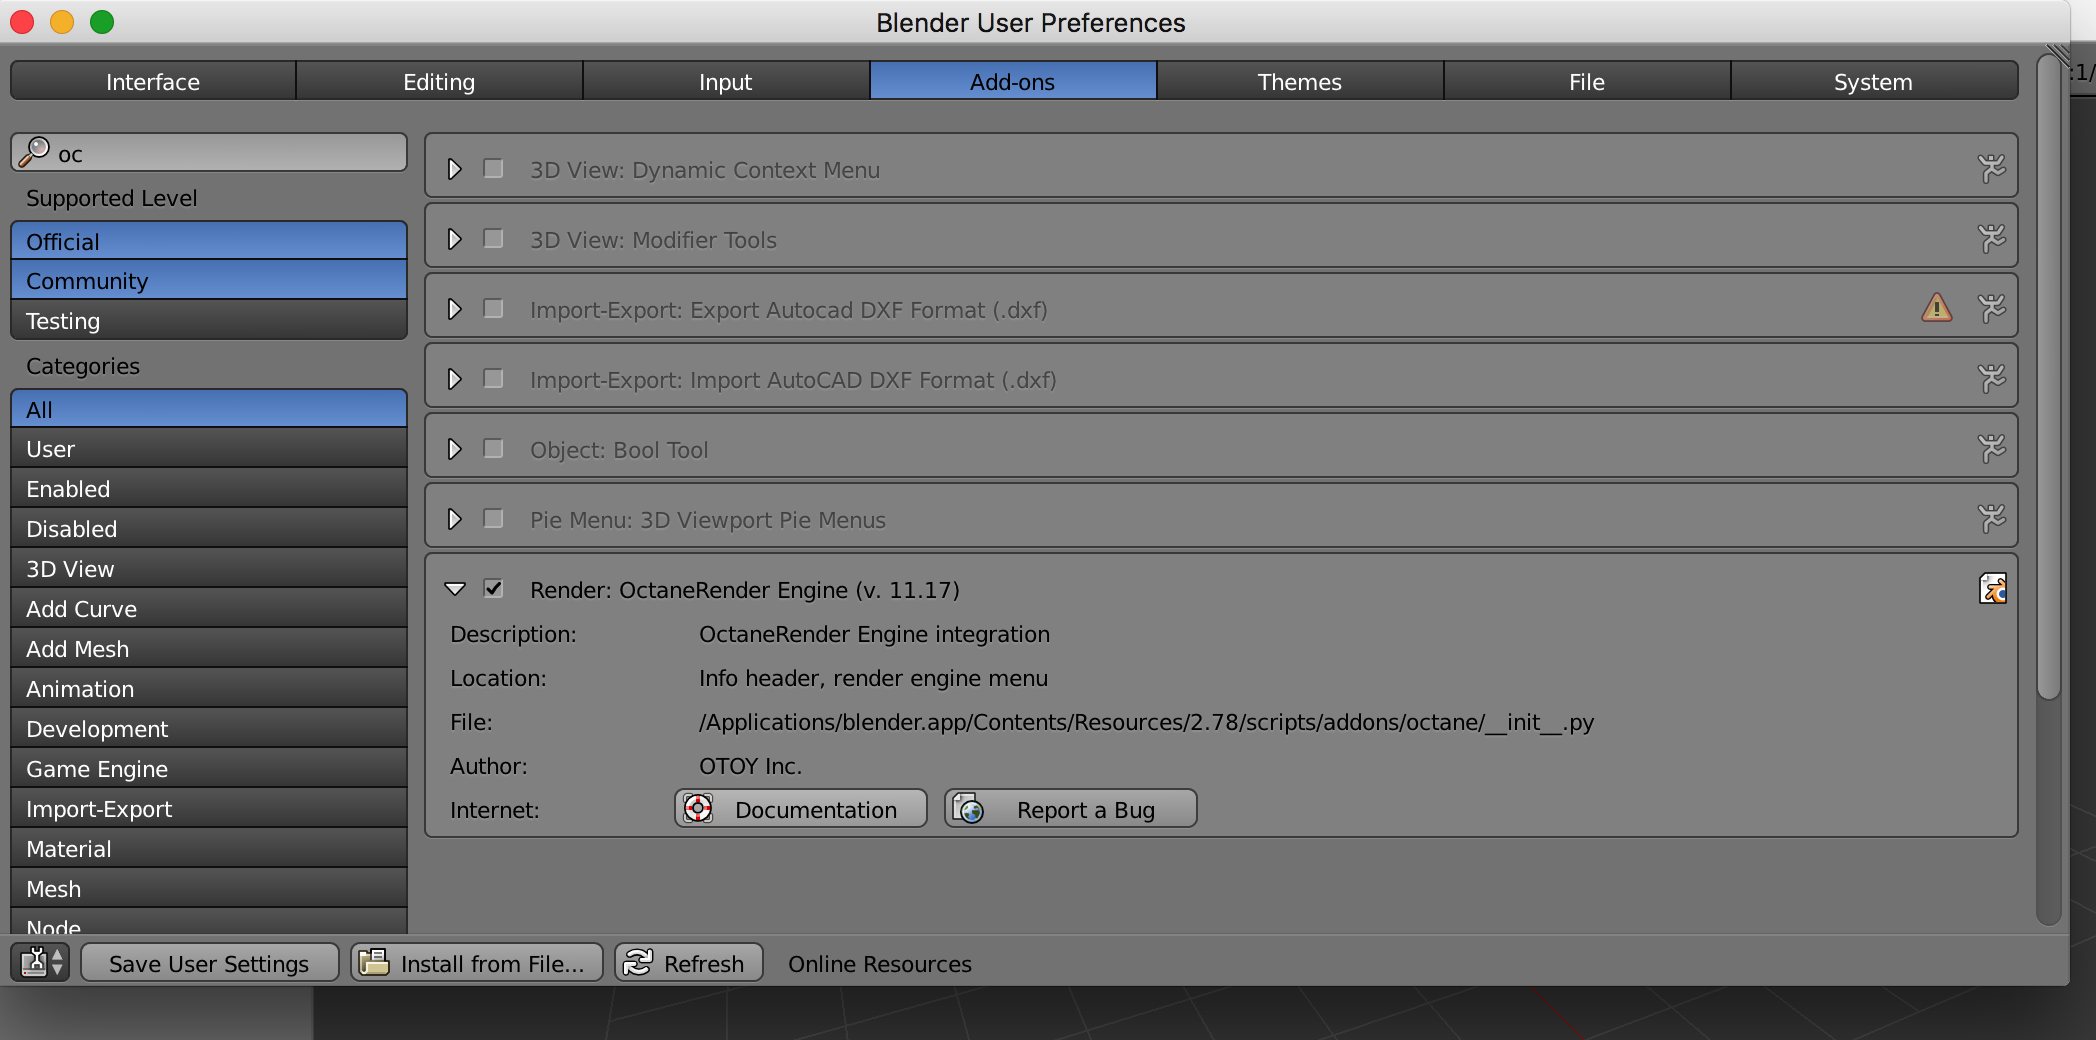The width and height of the screenshot is (2096, 1040).
Task: Click the warning triangle on Export Autocad DXF row
Action: point(1936,307)
